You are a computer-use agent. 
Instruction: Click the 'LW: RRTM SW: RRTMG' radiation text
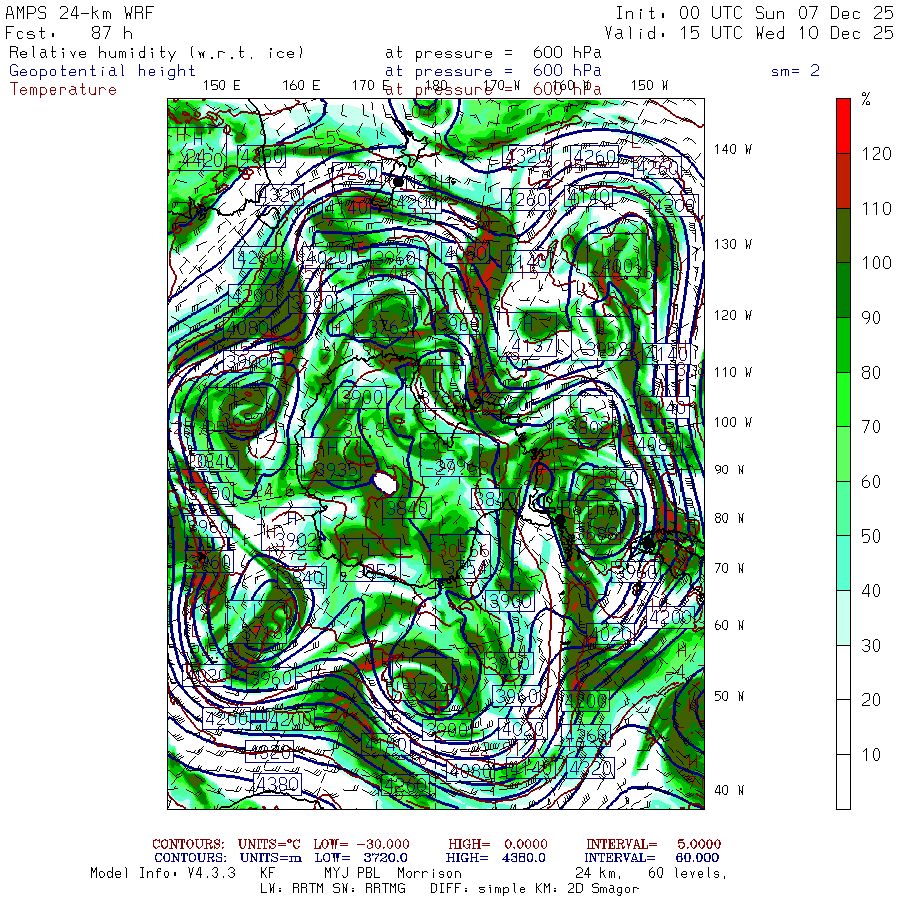(333, 889)
